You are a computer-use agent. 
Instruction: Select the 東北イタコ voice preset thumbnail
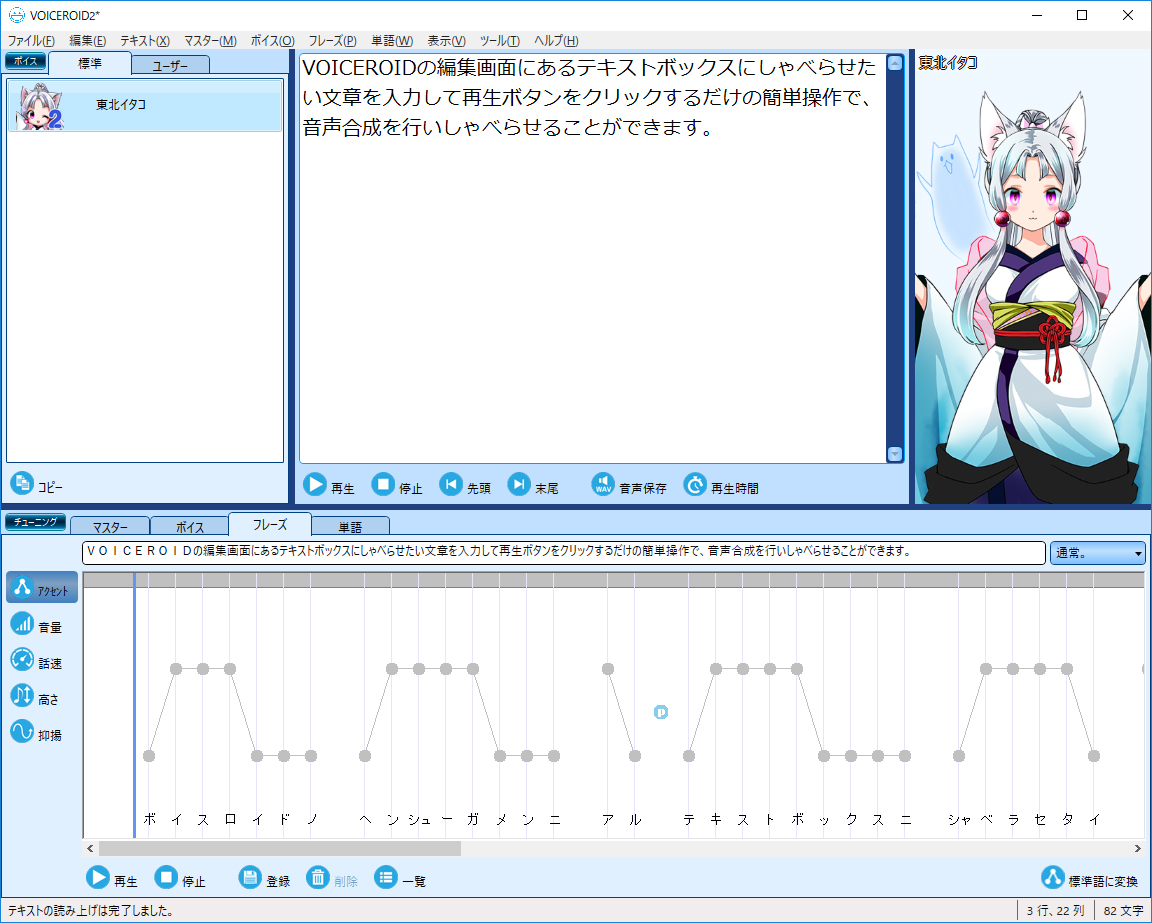pyautogui.click(x=41, y=107)
